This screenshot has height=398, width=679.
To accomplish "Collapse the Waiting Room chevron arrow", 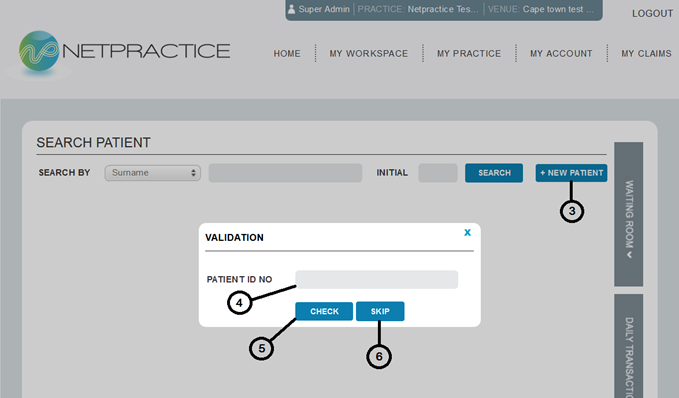I will coord(629,255).
